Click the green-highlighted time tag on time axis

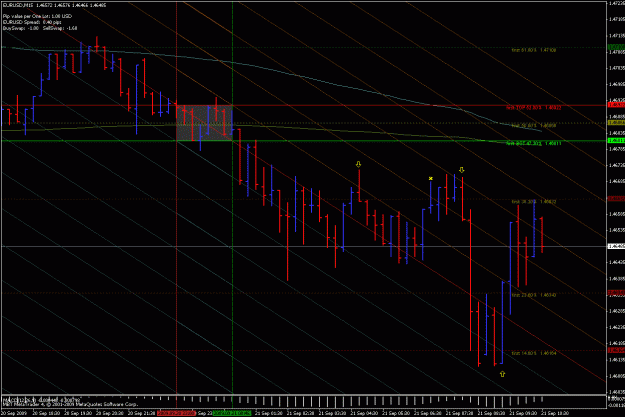[x=232, y=413]
